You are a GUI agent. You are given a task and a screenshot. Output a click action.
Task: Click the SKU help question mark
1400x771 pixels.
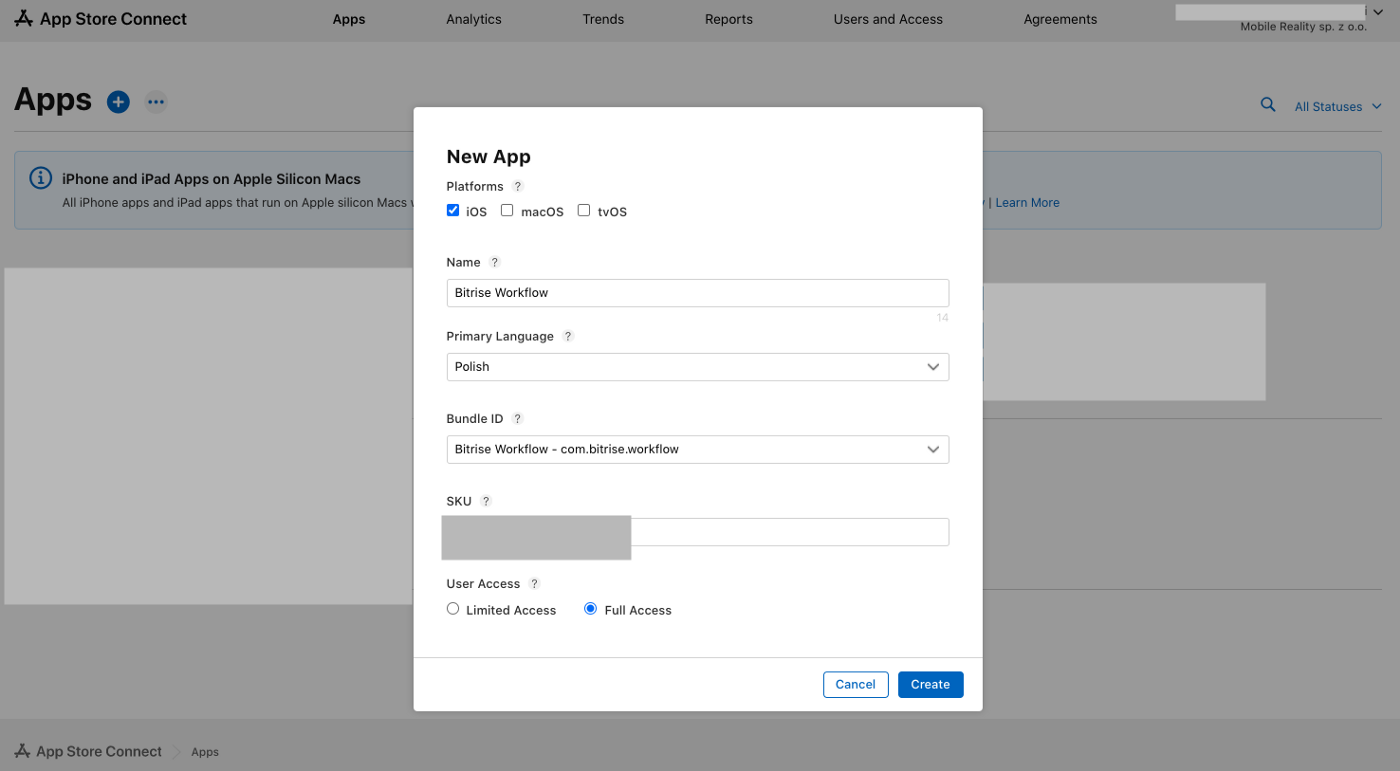486,501
